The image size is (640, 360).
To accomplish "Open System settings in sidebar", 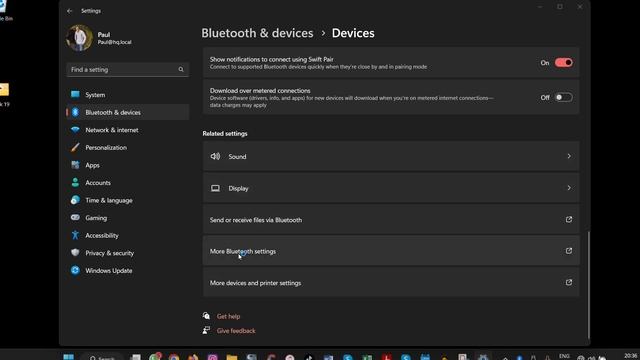I will click(127, 95).
